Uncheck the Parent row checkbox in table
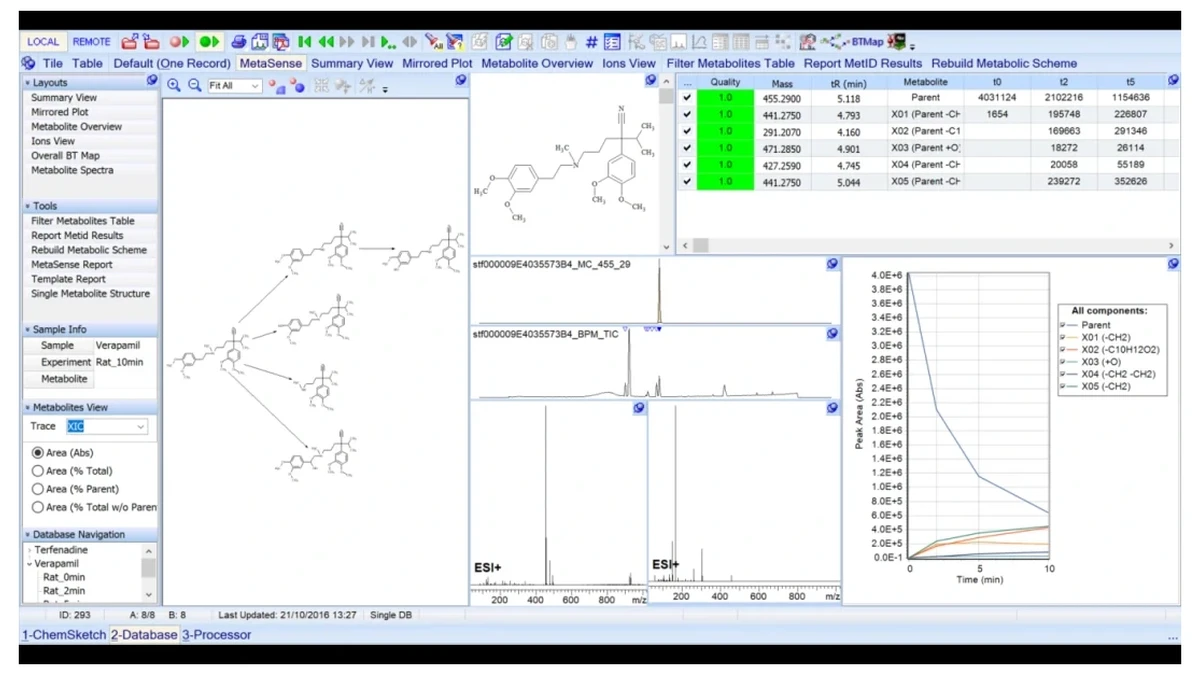The image size is (1200, 675). coord(687,98)
